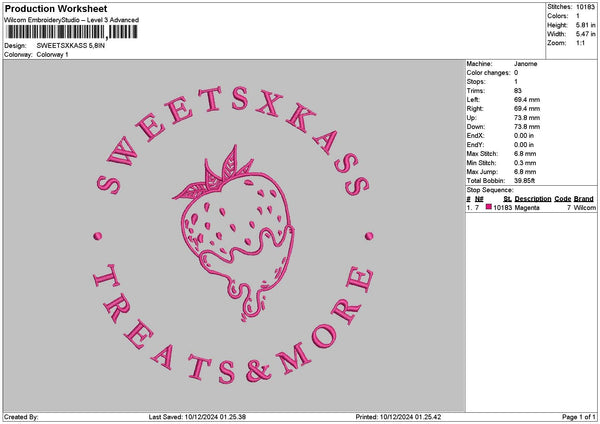Click the Machine value Janome

pos(525,64)
